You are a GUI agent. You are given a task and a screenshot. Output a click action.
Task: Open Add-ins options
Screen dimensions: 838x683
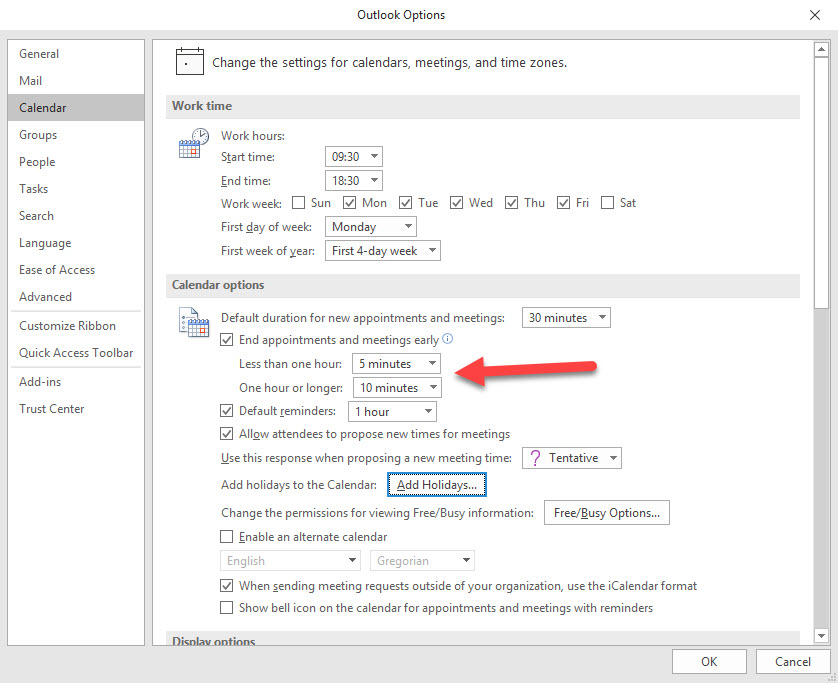click(x=76, y=382)
